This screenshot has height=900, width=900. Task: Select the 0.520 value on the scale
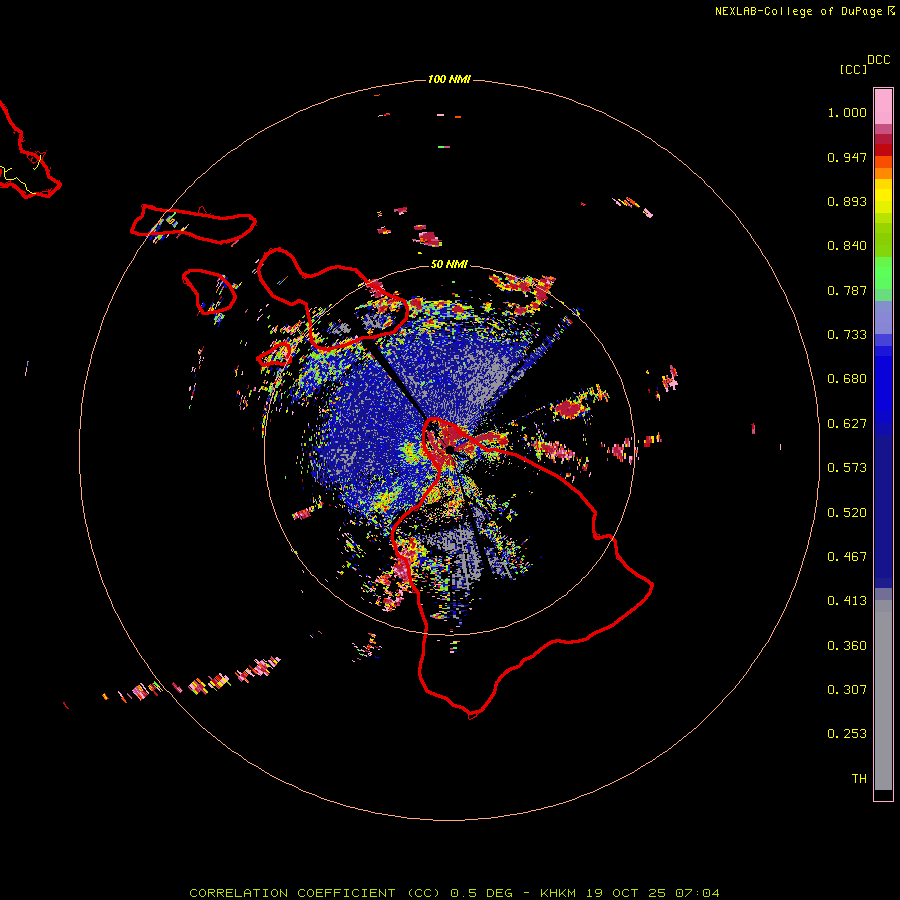pyautogui.click(x=847, y=513)
